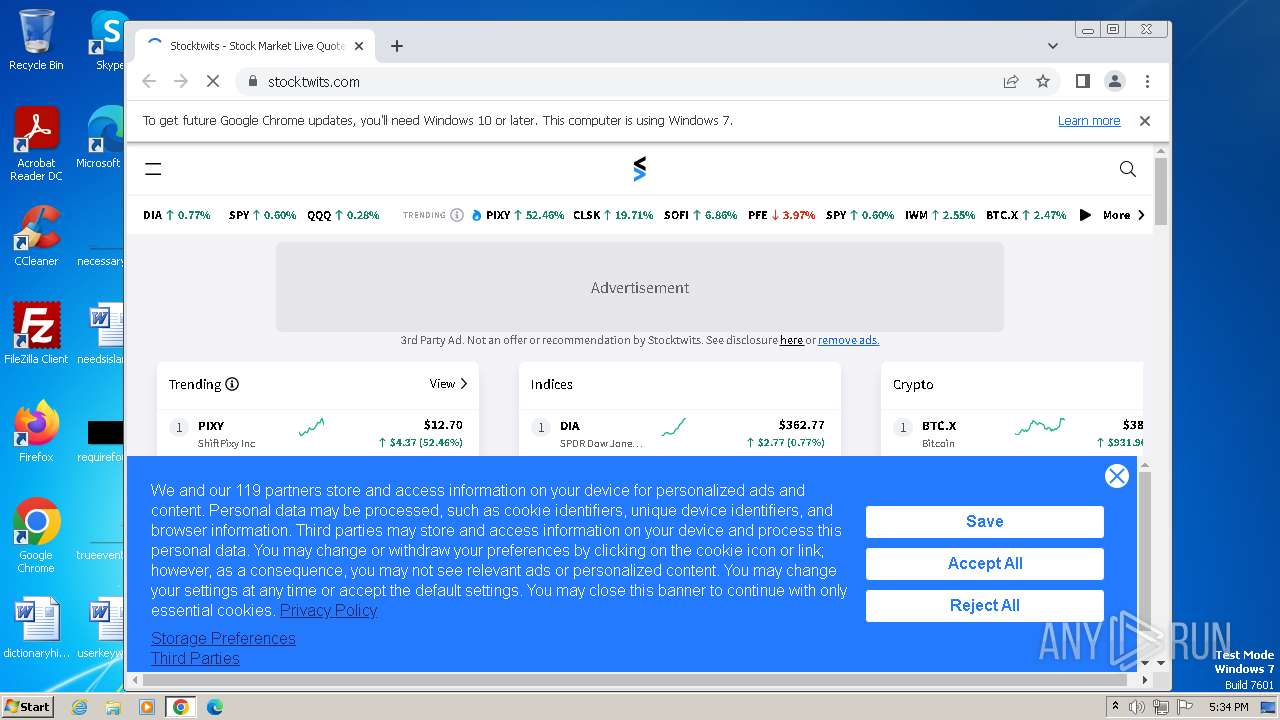Click the horizontal scrollbar at page bottom
Screen dimensions: 1280x720
[637, 680]
